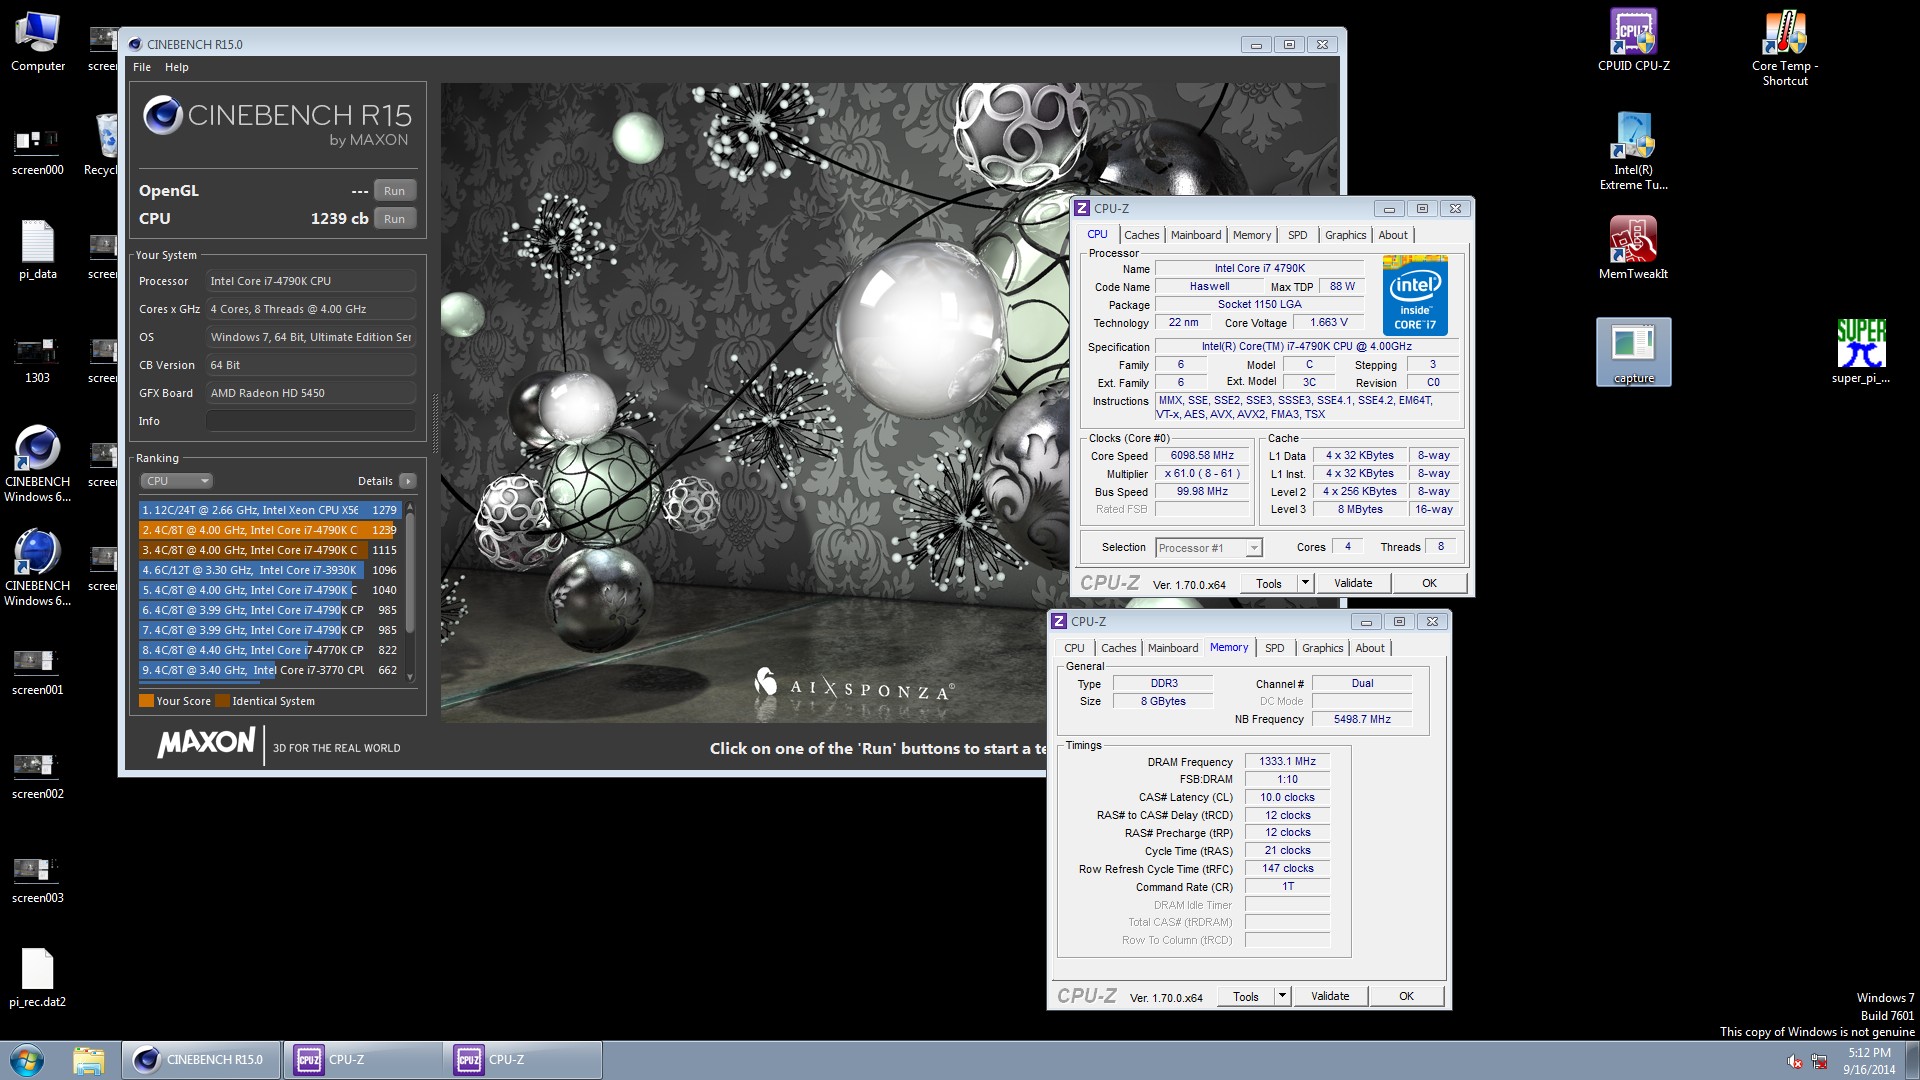Click Tools button in top CPU-Z
Image resolution: width=1920 pixels, height=1080 pixels.
click(x=1269, y=583)
